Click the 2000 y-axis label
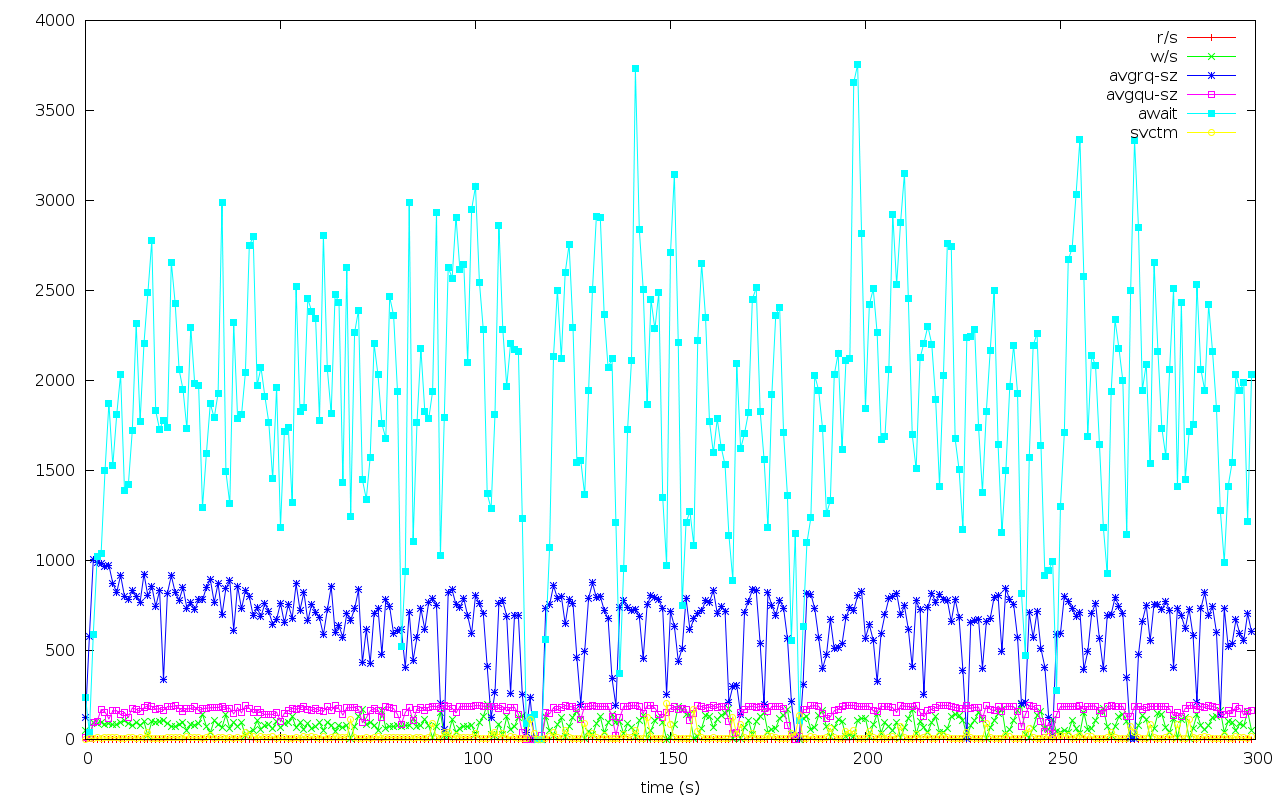This screenshot has height=800, width=1280. coord(56,380)
